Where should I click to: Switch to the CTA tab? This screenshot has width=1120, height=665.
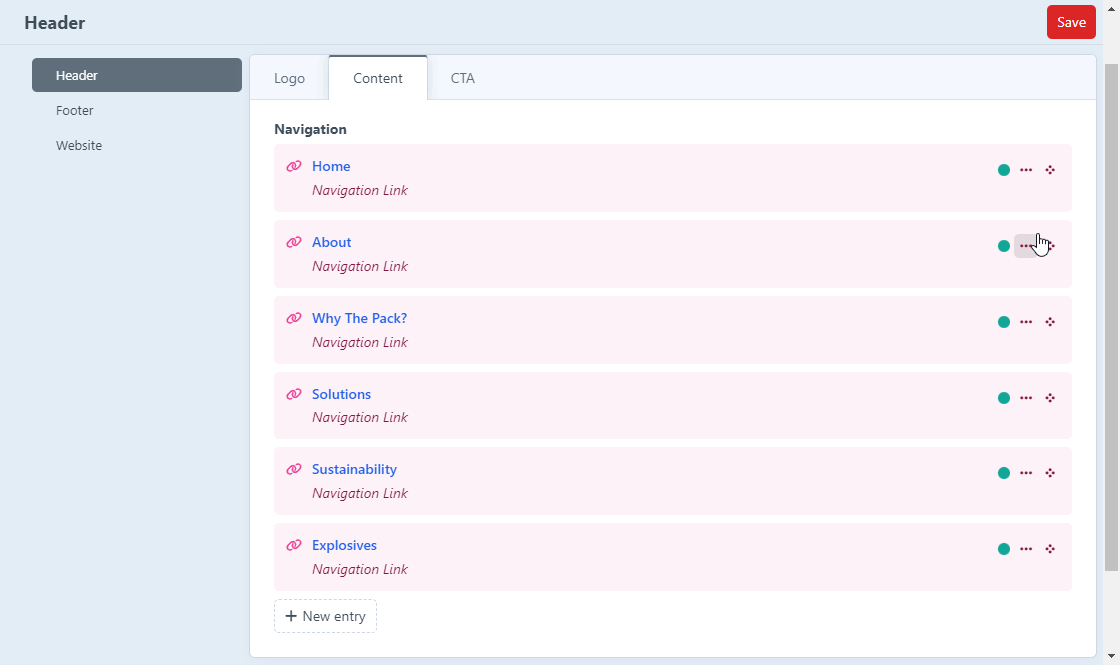pyautogui.click(x=462, y=78)
